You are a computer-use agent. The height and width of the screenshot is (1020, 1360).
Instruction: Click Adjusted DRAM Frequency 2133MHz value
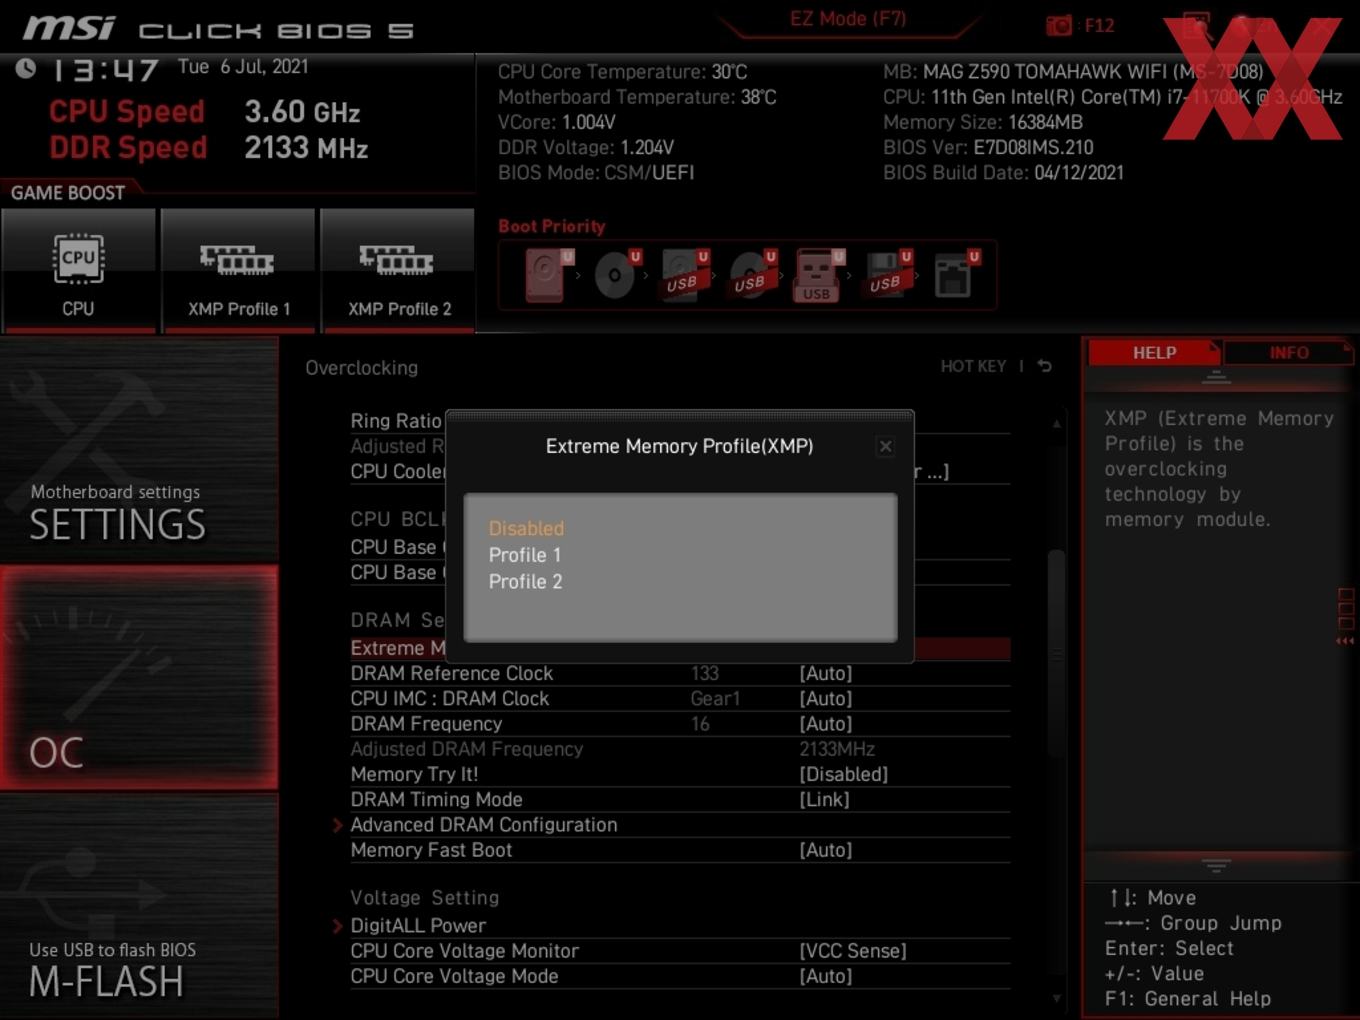pos(837,750)
